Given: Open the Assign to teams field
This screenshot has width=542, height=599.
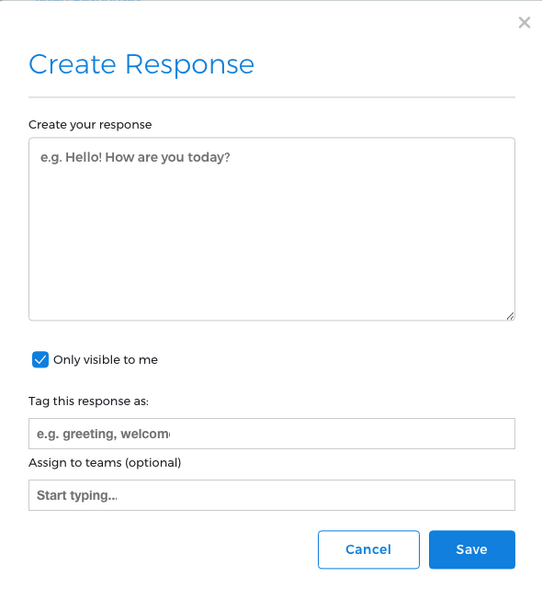Looking at the screenshot, I should click(272, 495).
